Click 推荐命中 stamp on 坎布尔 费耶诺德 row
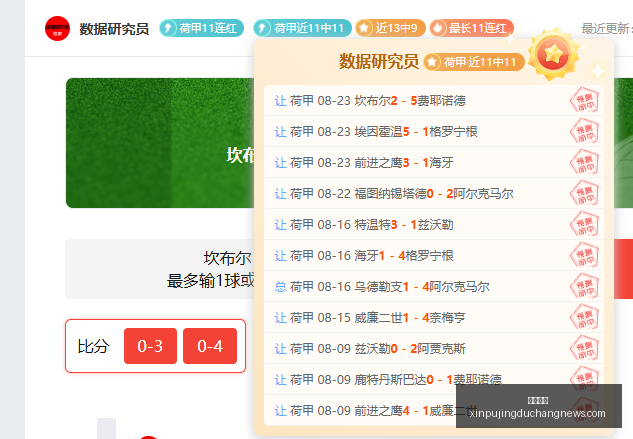This screenshot has height=439, width=633. 584,100
